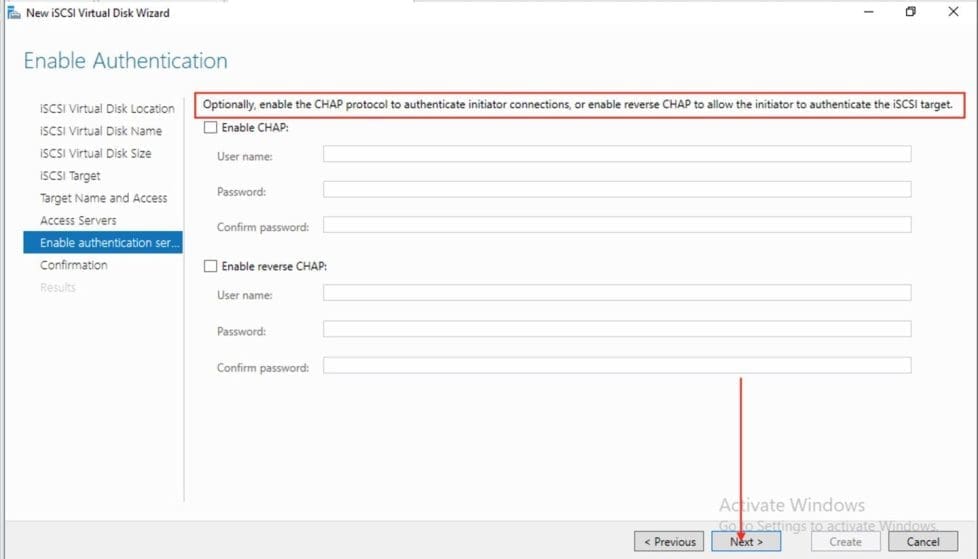Click the CHAP Confirm password field
978x559 pixels.
pos(616,225)
